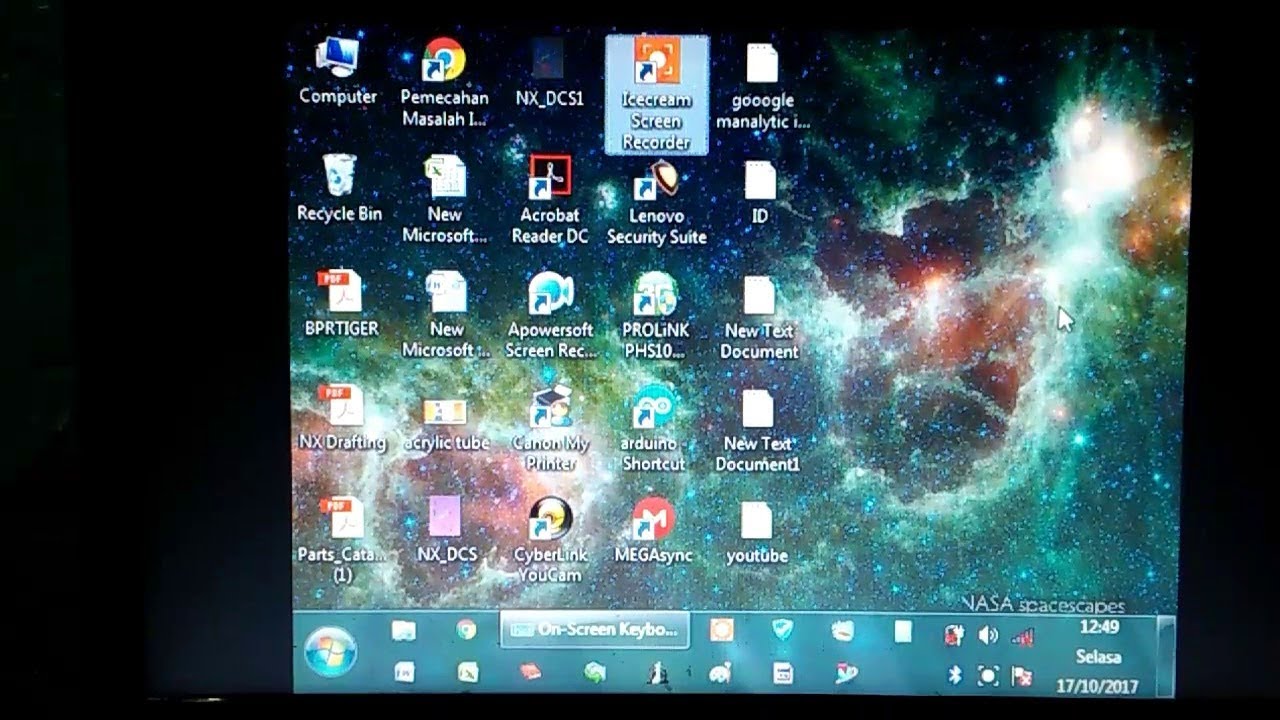The image size is (1280, 720).
Task: Open the Paint palette taskbar icon
Action: tap(718, 674)
